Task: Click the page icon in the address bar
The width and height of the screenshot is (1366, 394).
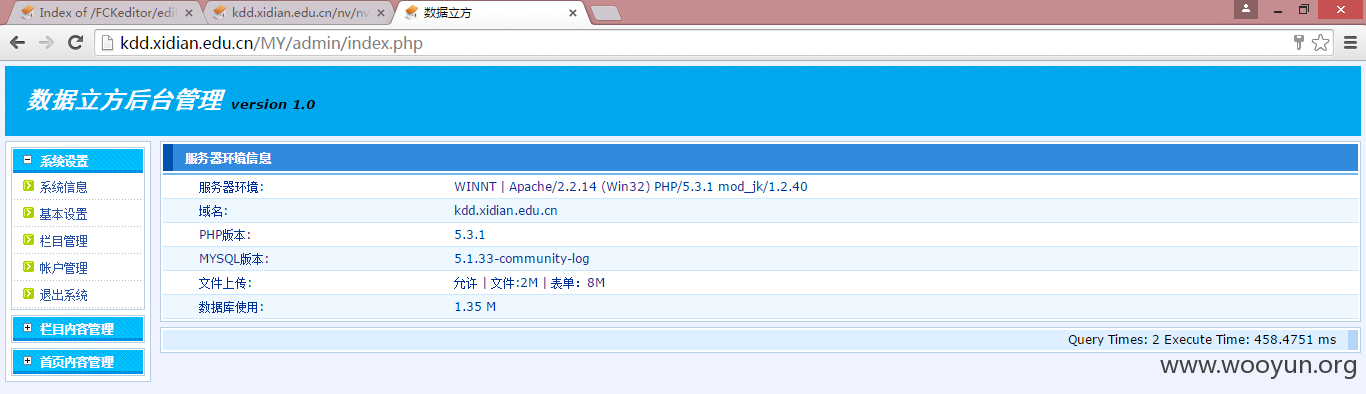Action: pos(108,43)
